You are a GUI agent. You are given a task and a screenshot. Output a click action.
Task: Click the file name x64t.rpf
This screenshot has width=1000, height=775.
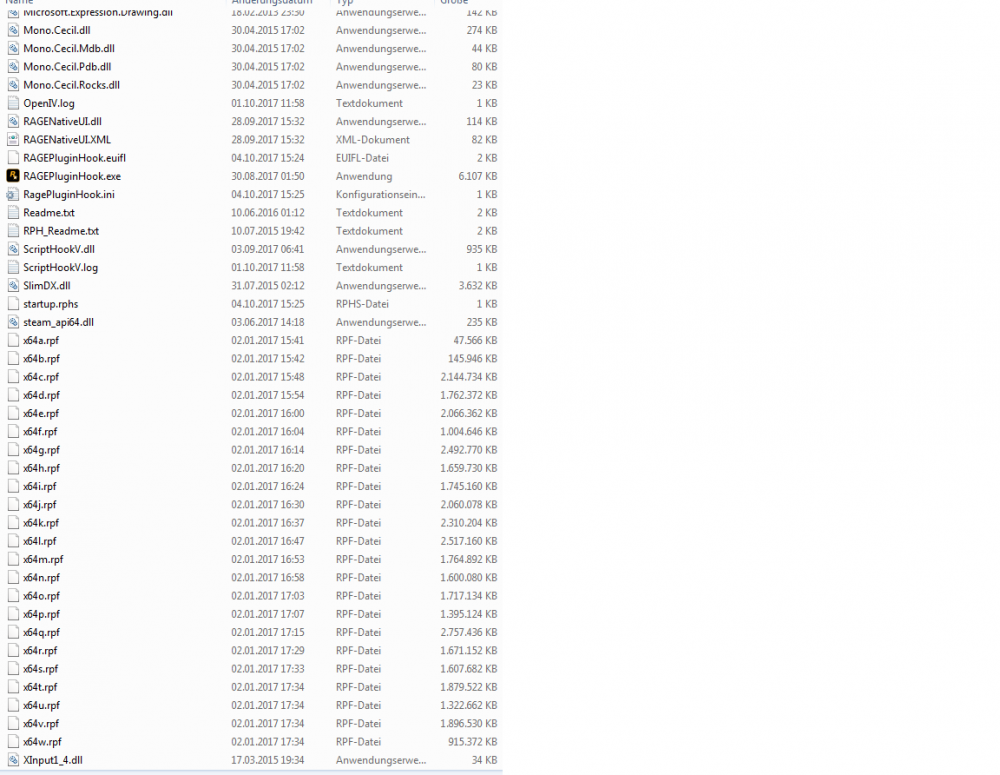(x=40, y=687)
